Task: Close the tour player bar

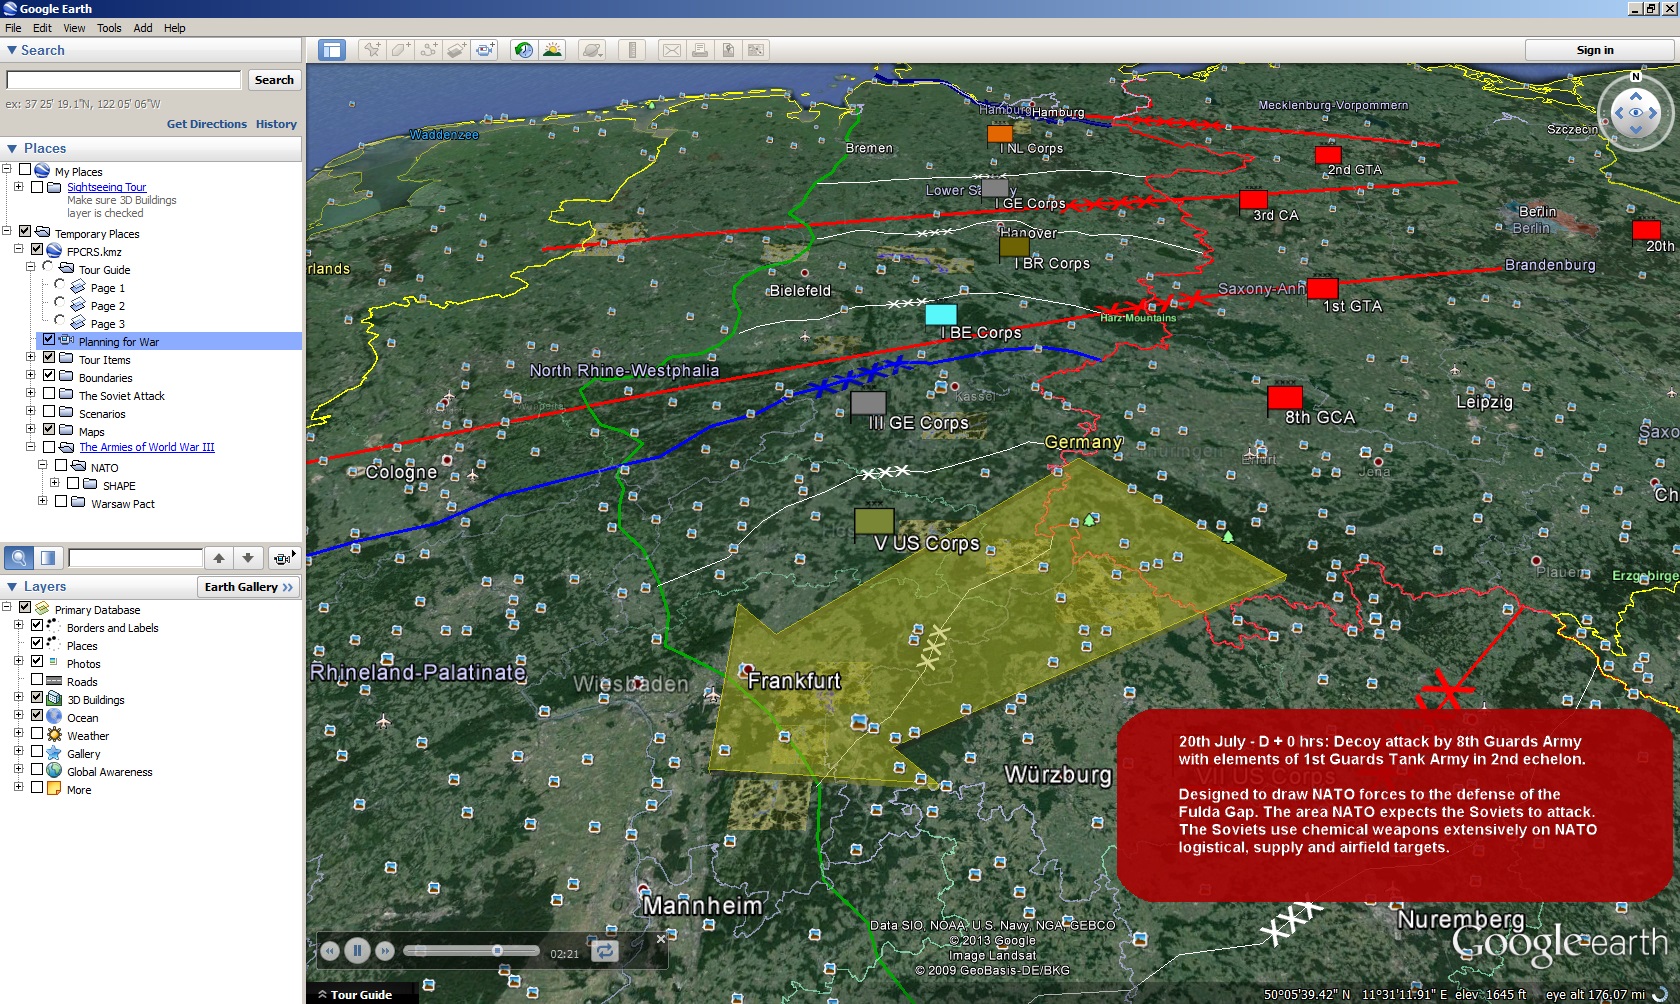Action: (660, 939)
